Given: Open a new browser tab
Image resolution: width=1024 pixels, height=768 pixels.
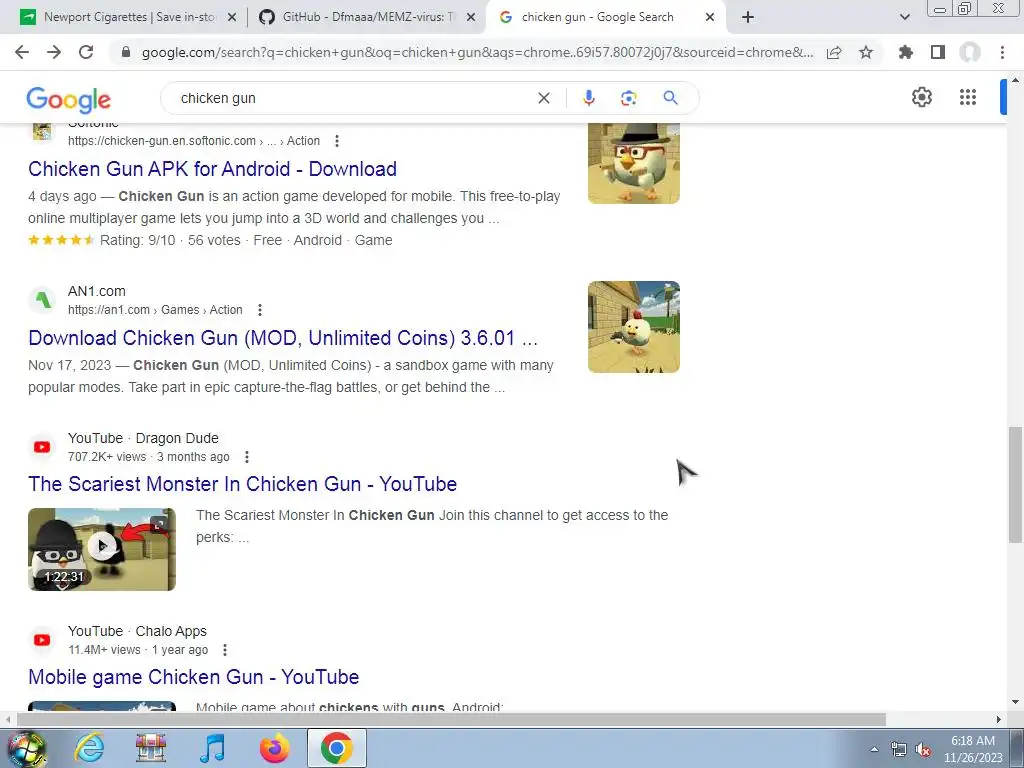Looking at the screenshot, I should pyautogui.click(x=748, y=17).
